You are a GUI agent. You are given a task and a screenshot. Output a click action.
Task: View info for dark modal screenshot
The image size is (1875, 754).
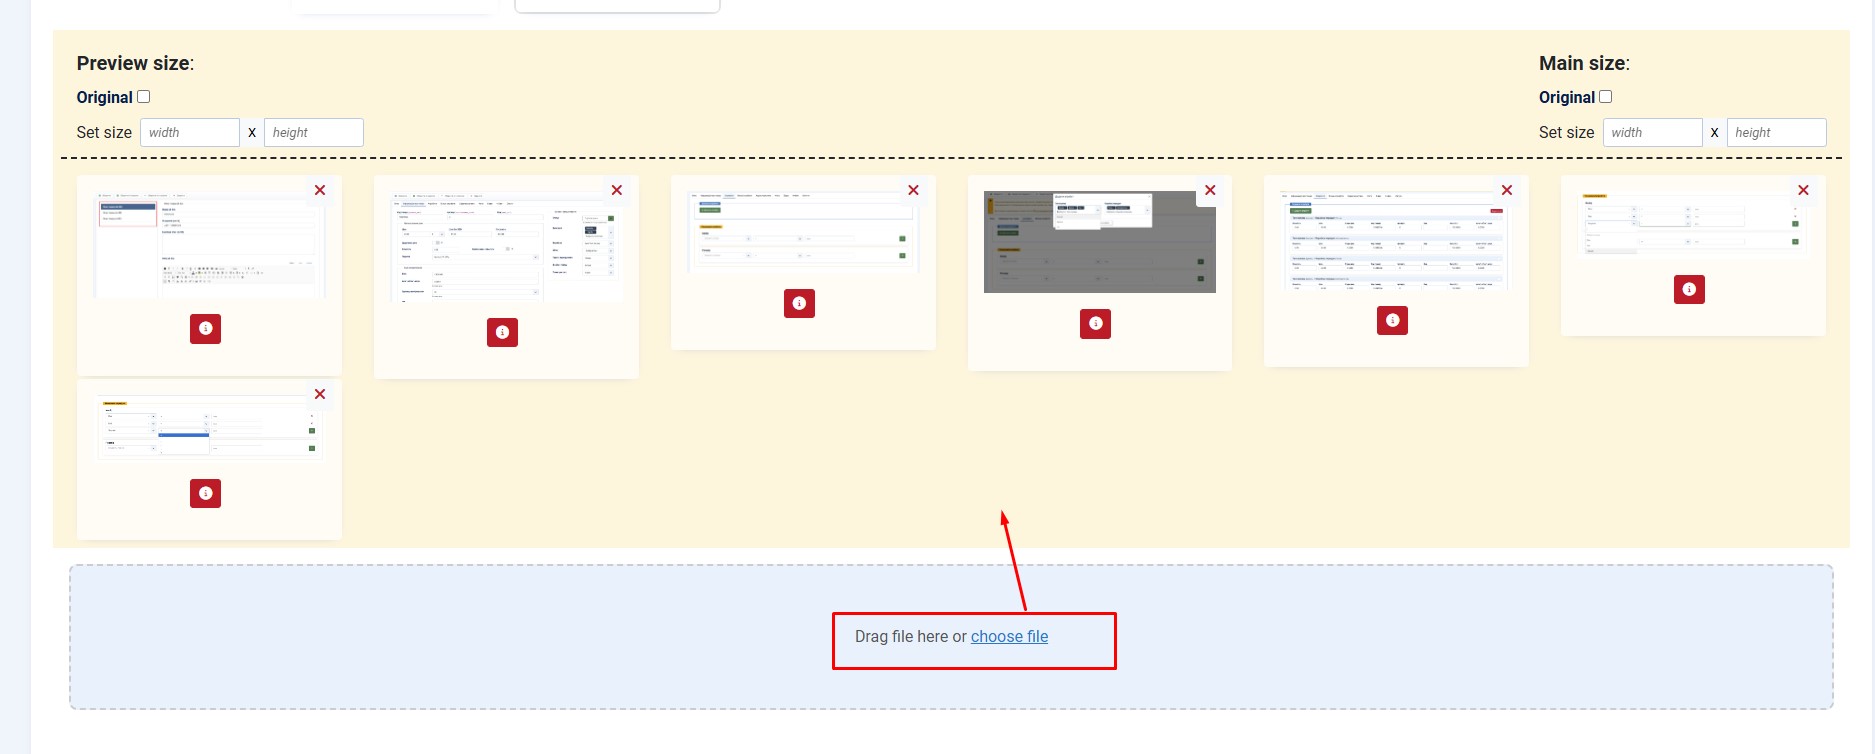tap(1095, 324)
